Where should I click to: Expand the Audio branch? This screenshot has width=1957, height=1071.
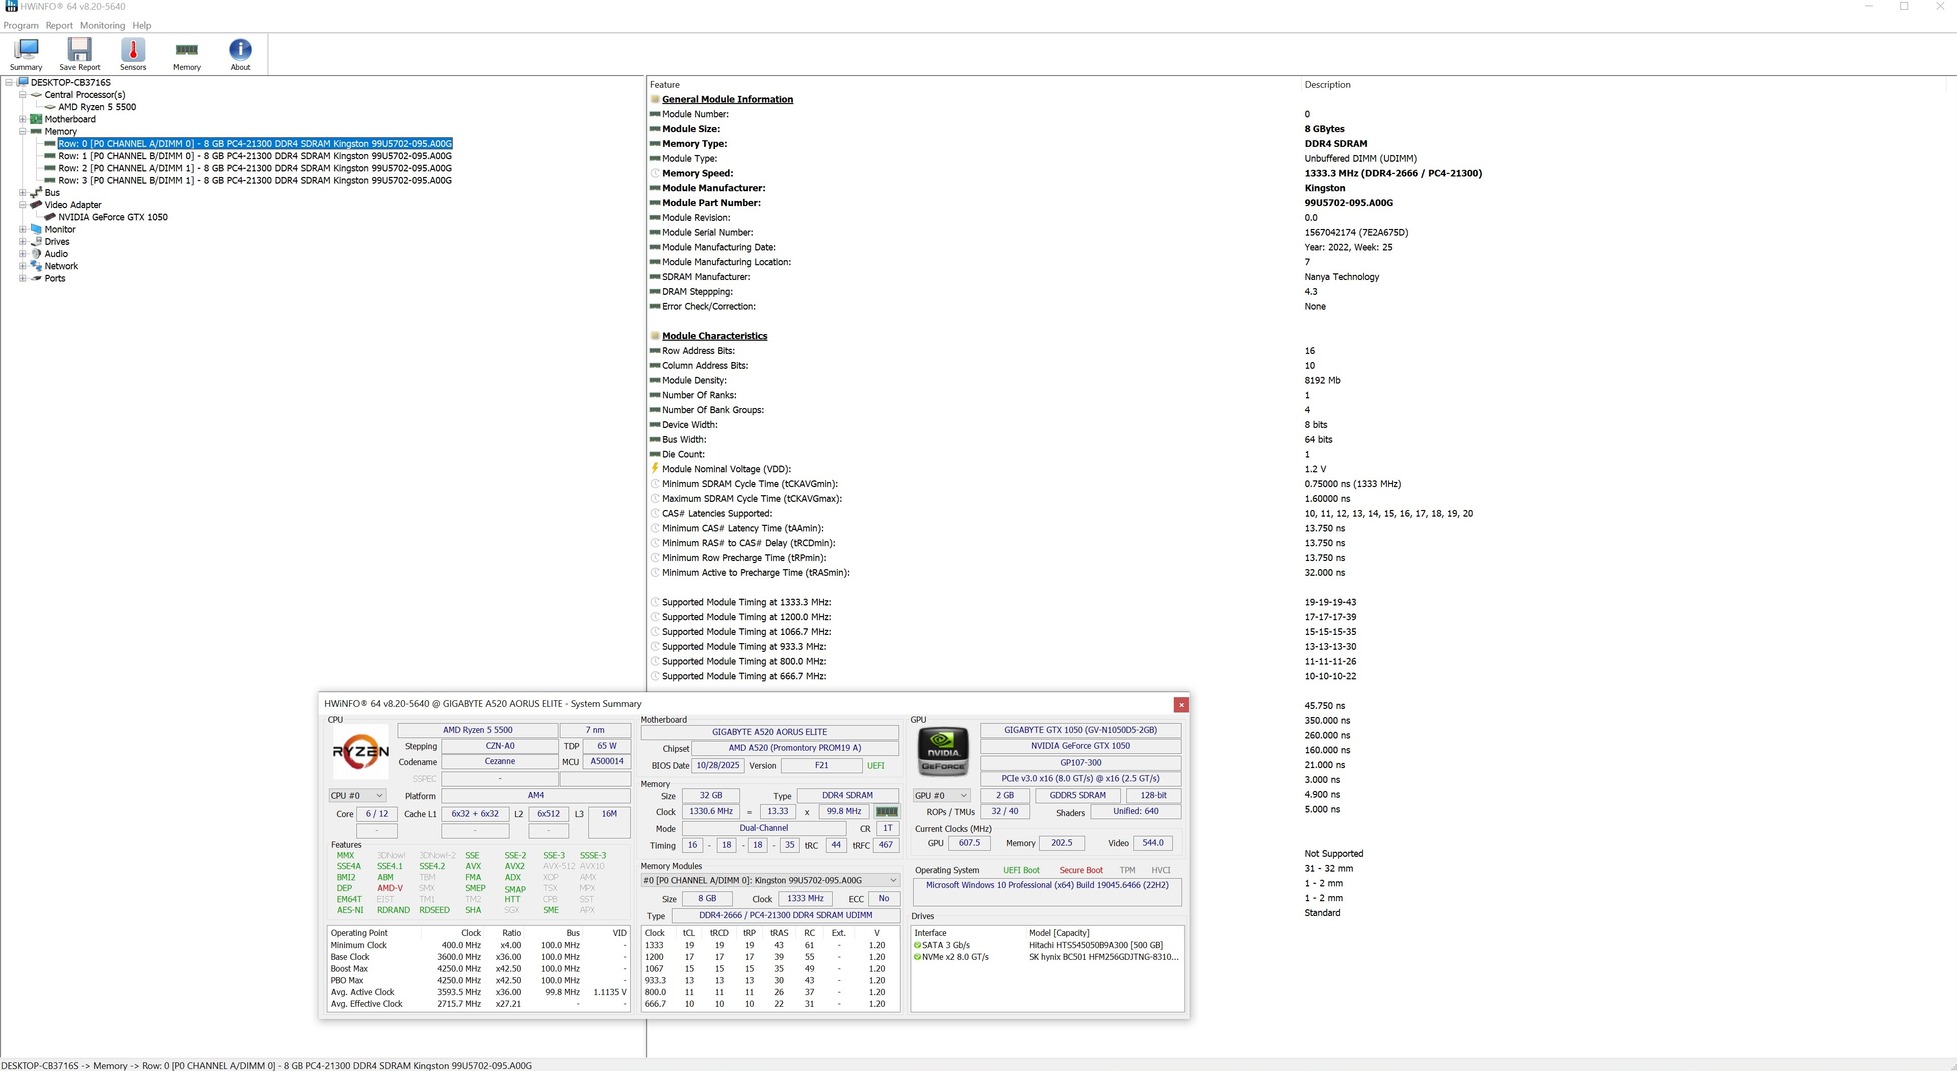click(22, 254)
